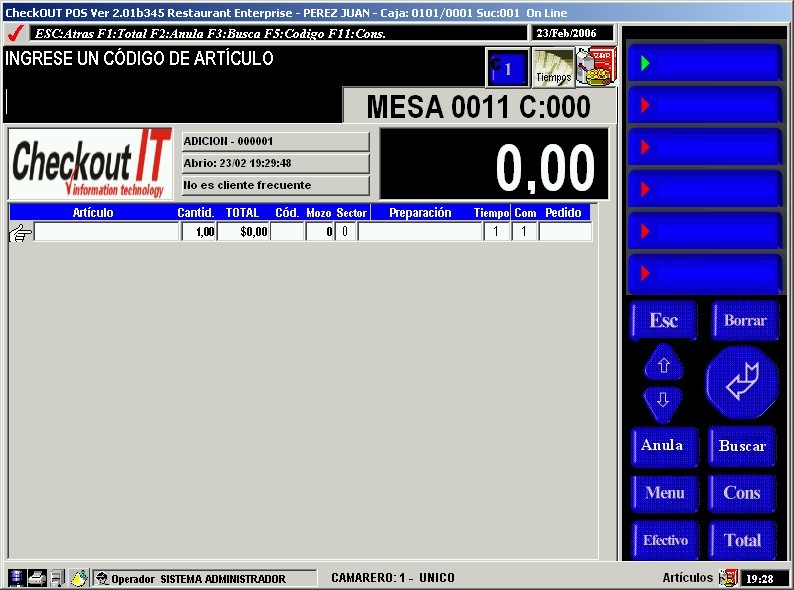Click the Operador SISTEMA ADMINISTRADOR status field
This screenshot has width=794, height=590.
pyautogui.click(x=205, y=578)
